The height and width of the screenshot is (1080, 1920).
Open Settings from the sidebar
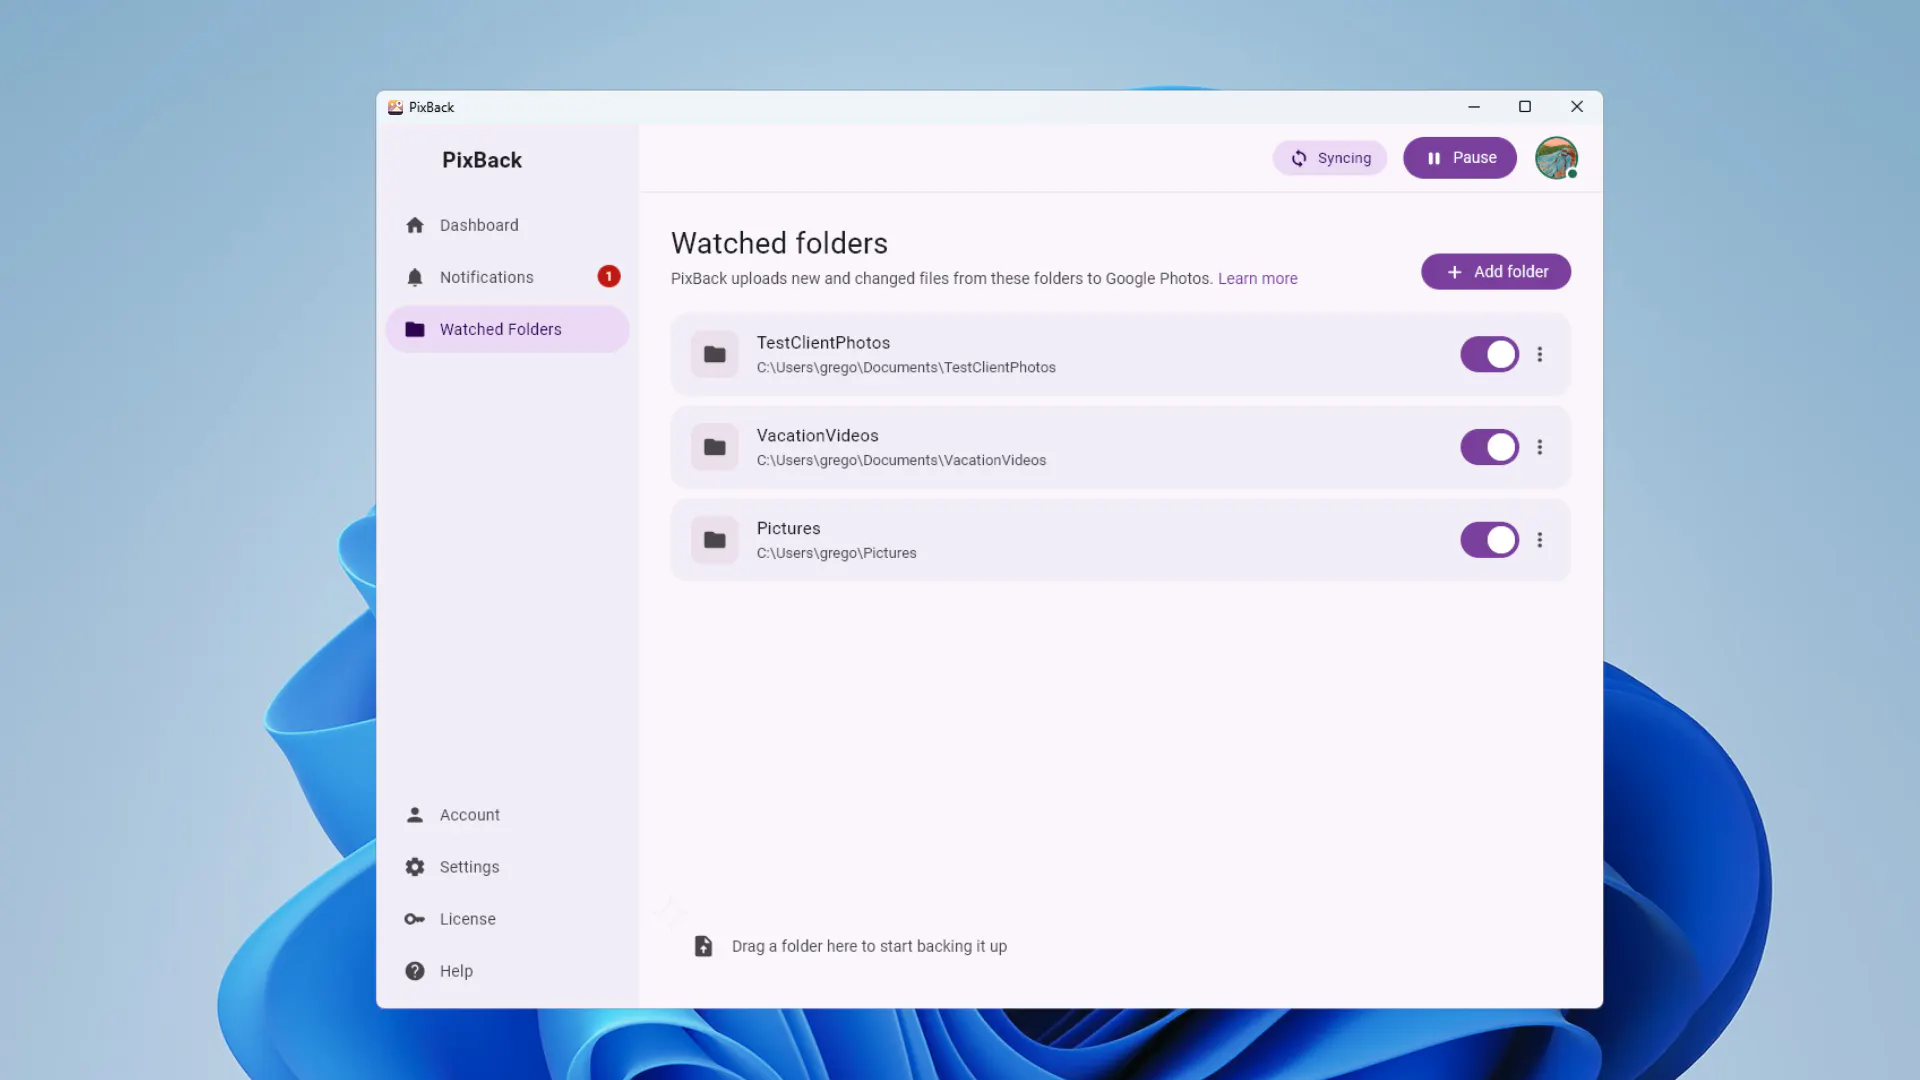coord(507,867)
